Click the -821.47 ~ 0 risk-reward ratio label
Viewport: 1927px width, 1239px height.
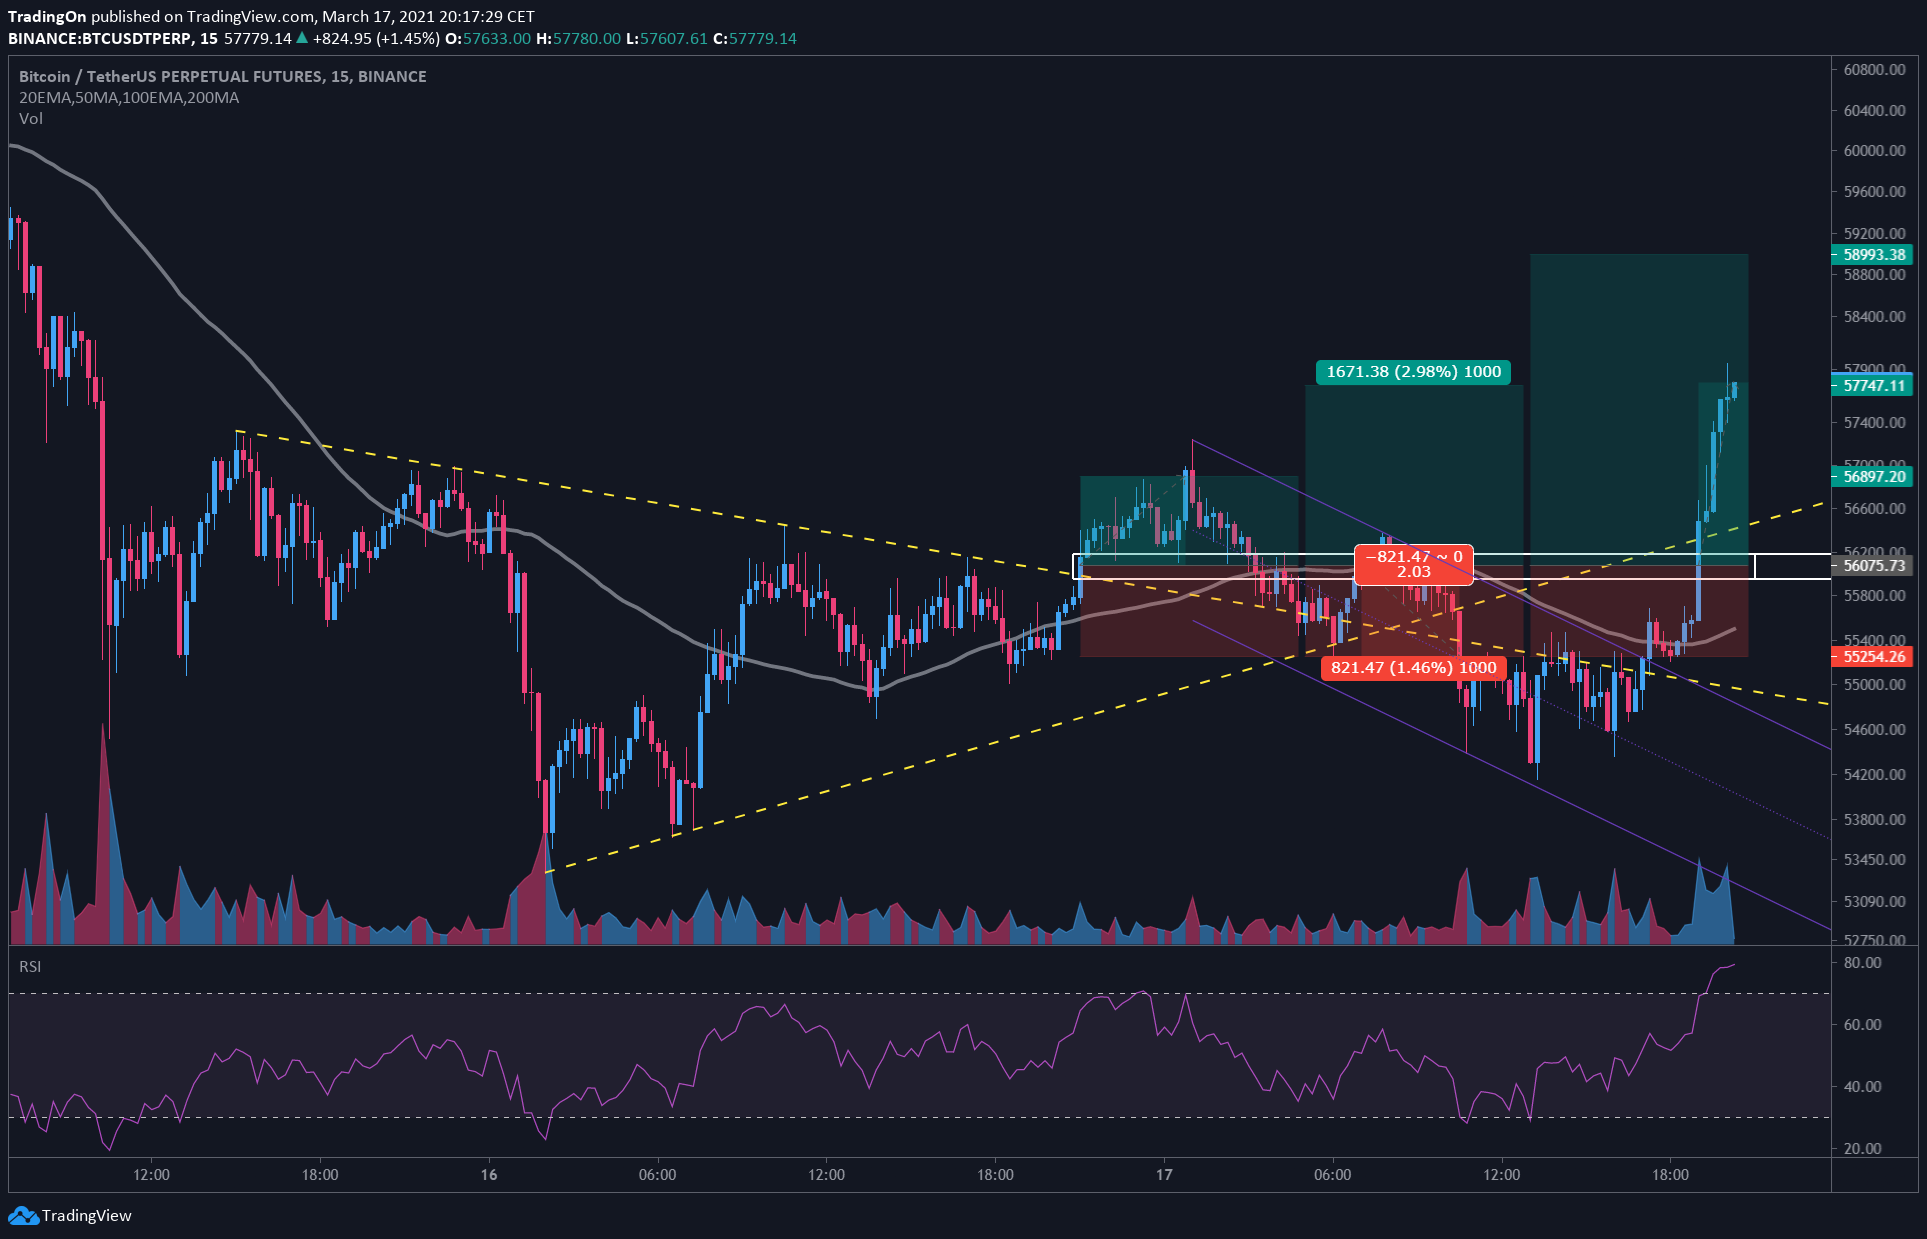1413,564
